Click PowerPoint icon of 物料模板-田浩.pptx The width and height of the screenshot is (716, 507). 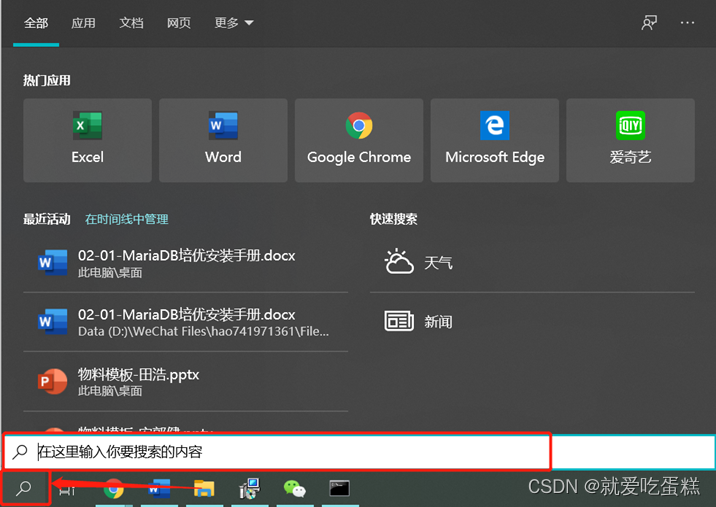click(52, 381)
